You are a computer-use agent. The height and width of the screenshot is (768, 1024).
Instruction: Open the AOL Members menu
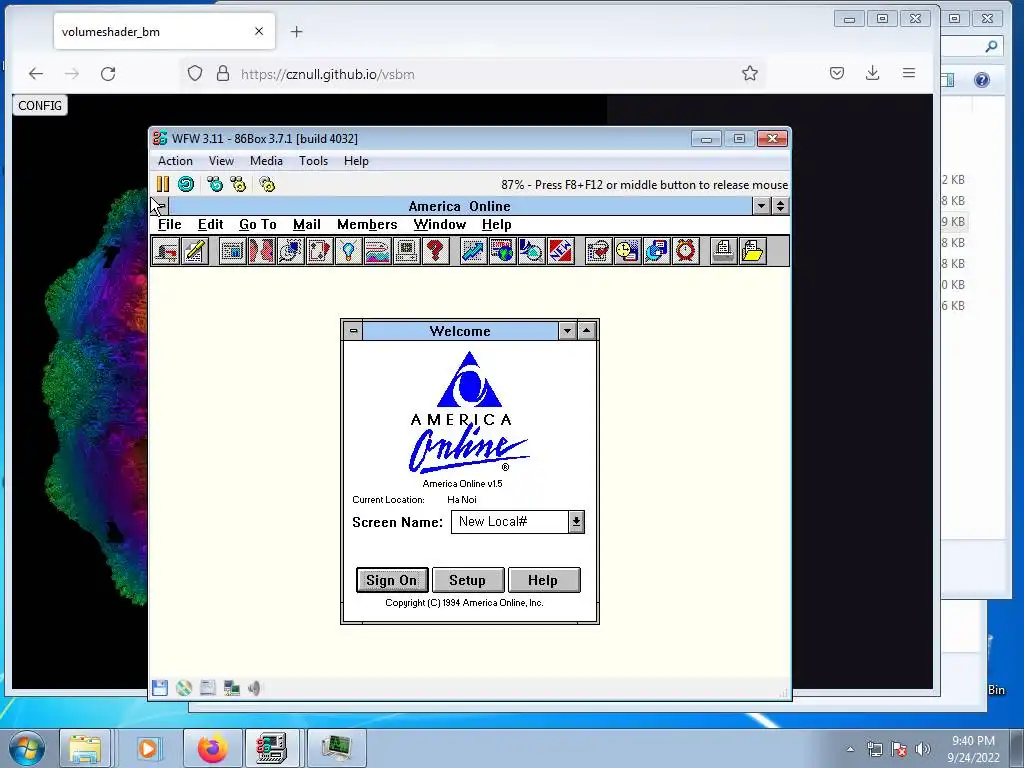[367, 225]
